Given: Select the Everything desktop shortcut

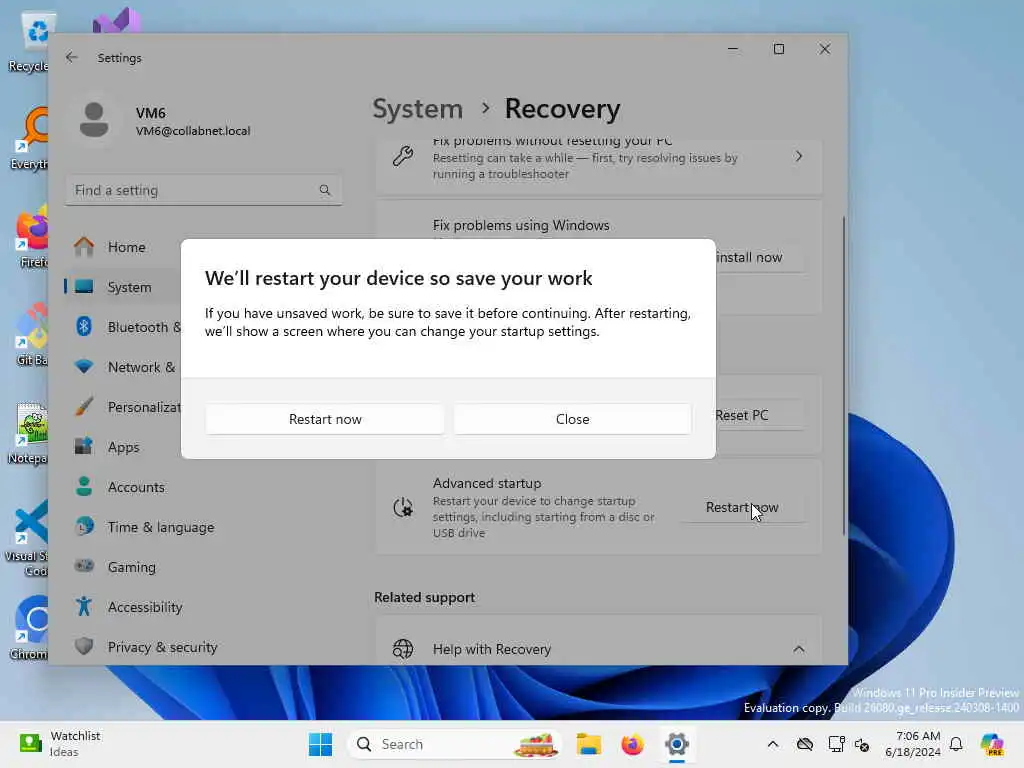Looking at the screenshot, I should click(x=30, y=140).
